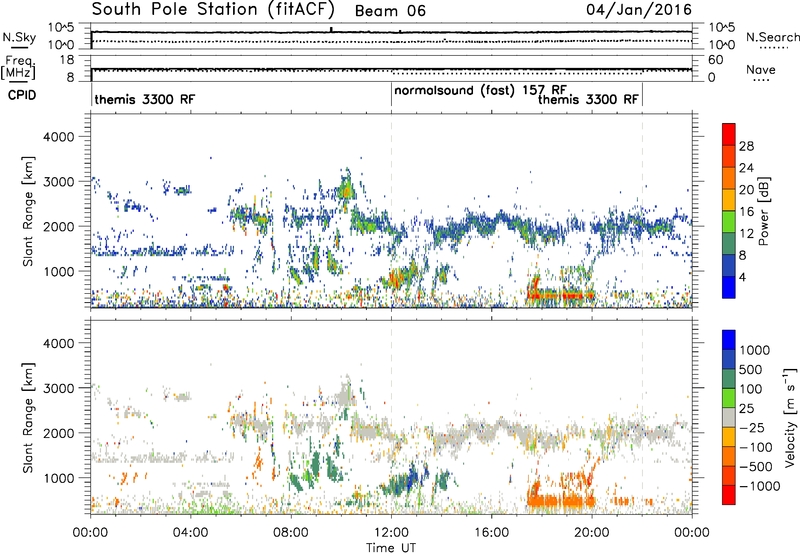
Task: Click the date '04/Jan/2016'
Action: pos(639,10)
